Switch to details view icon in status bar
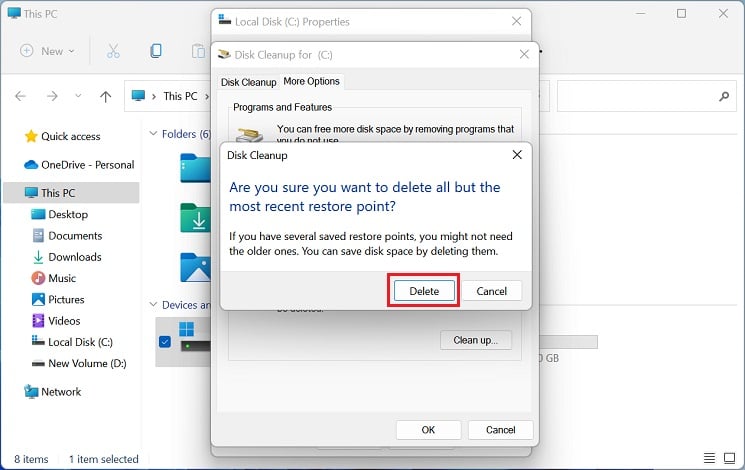The width and height of the screenshot is (745, 470). click(x=709, y=458)
